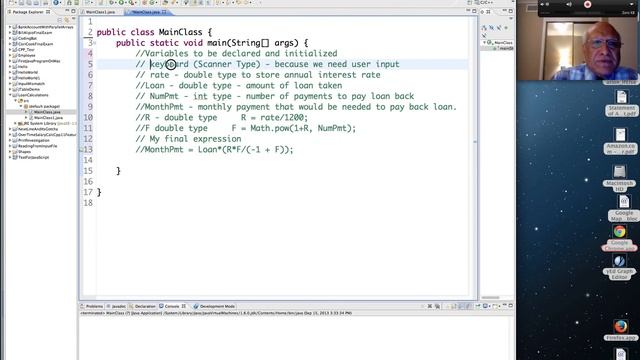Toggle hide fields in Outline toolbar
Screen dimensions: 640x360
point(491,28)
